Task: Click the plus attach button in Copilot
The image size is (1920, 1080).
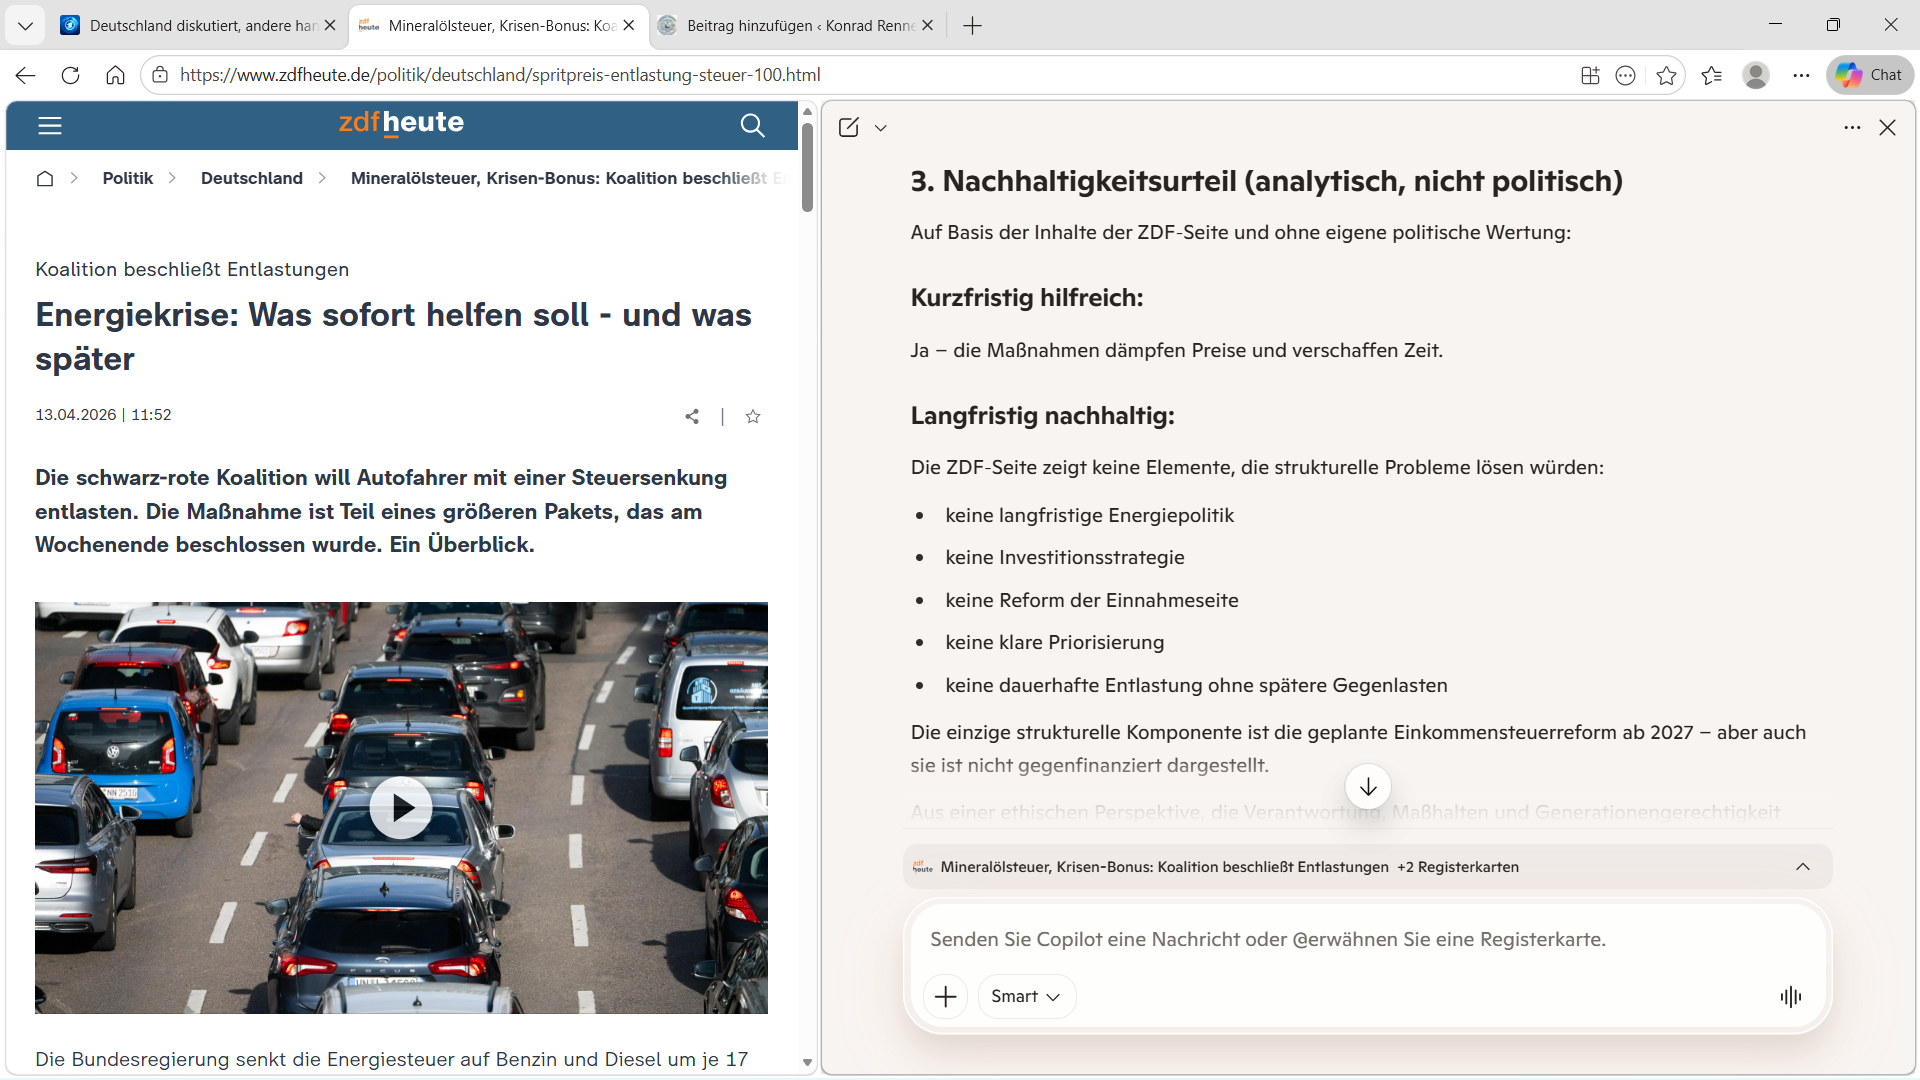Action: click(945, 996)
